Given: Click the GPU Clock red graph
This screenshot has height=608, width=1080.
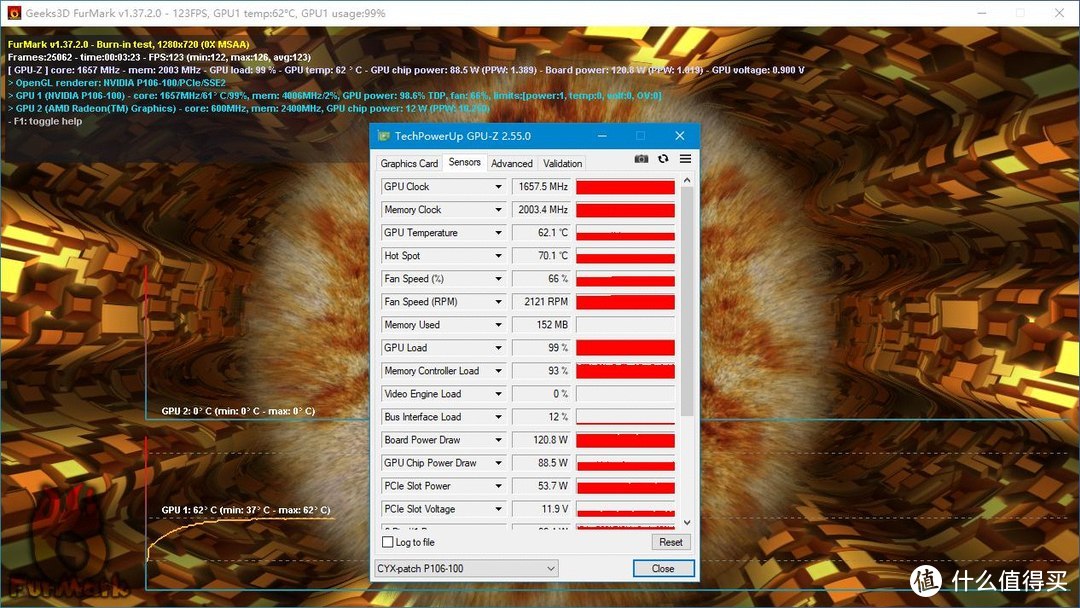Looking at the screenshot, I should click(625, 187).
